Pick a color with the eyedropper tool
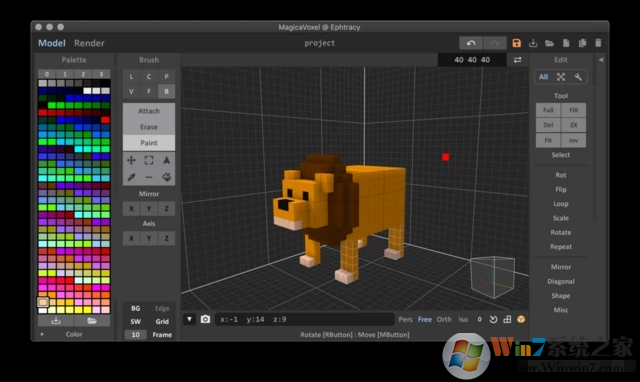The image size is (640, 382). 131,177
